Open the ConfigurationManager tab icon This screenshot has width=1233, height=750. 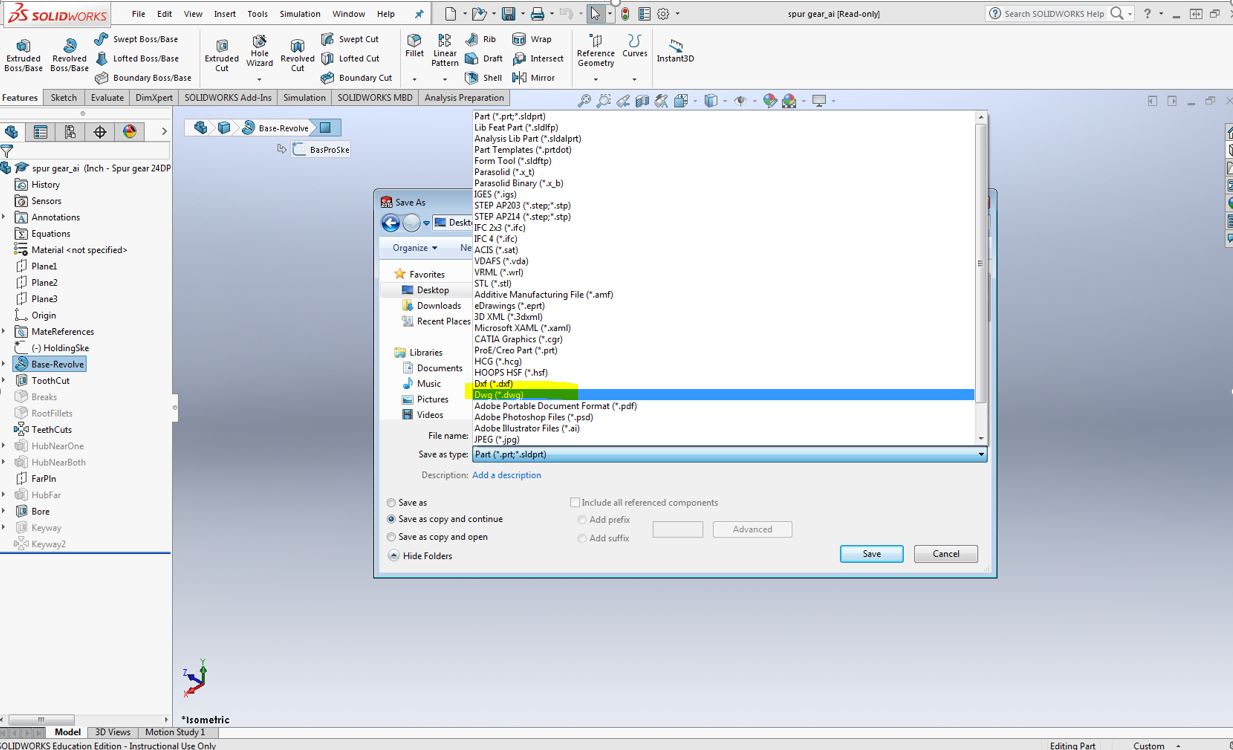[x=70, y=131]
